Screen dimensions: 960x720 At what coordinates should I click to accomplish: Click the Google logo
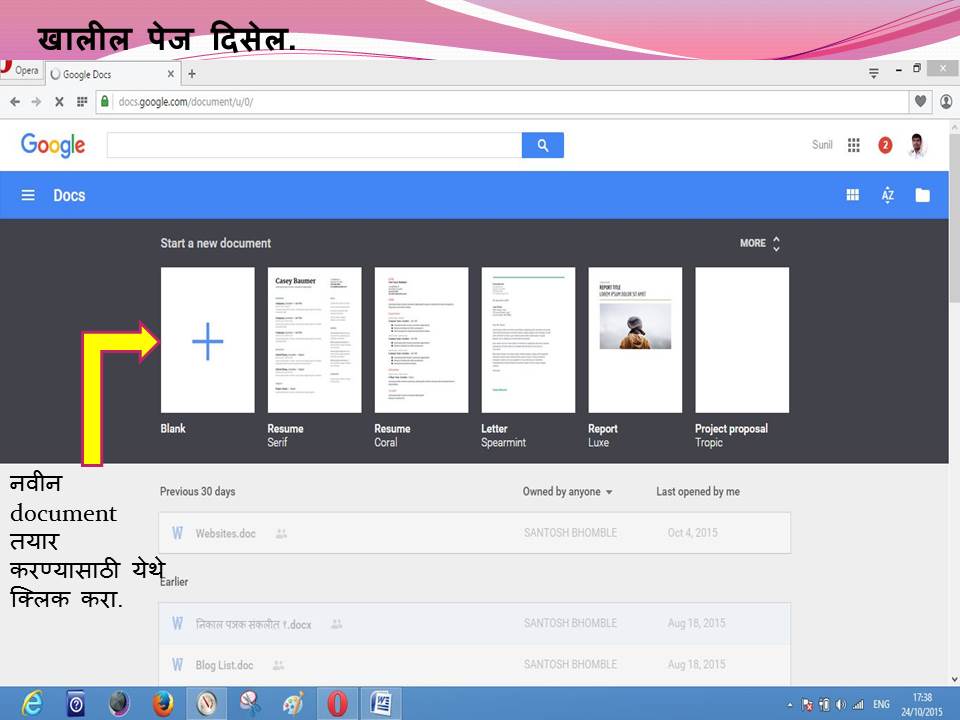click(53, 145)
